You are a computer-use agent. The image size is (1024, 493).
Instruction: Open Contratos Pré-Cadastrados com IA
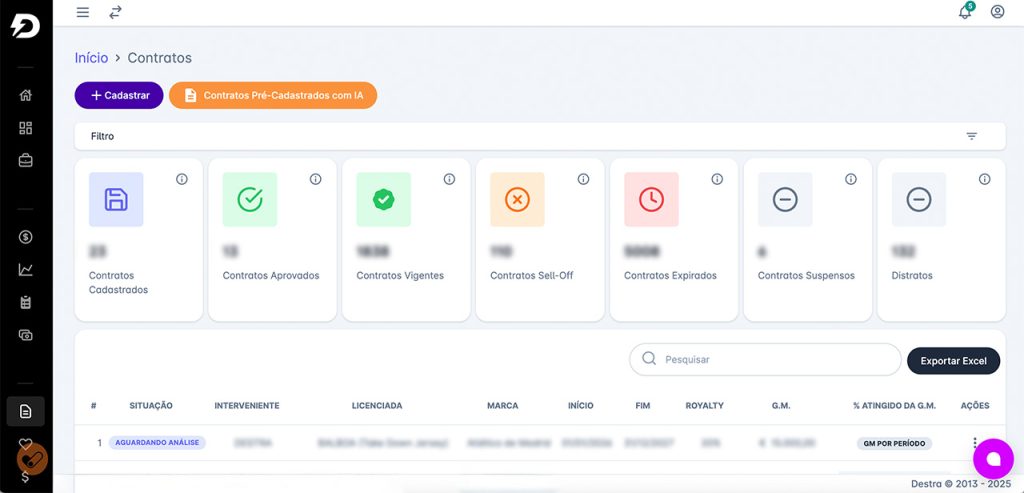[273, 95]
